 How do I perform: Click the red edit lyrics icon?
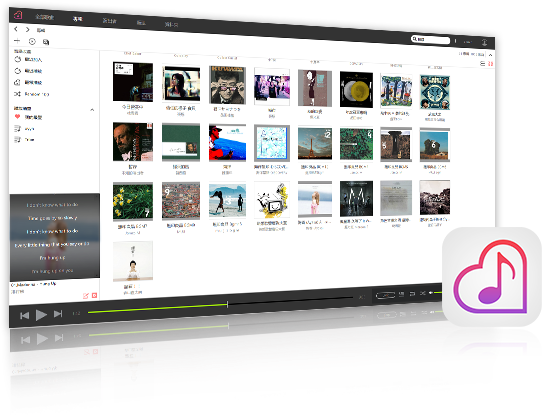coord(85,296)
